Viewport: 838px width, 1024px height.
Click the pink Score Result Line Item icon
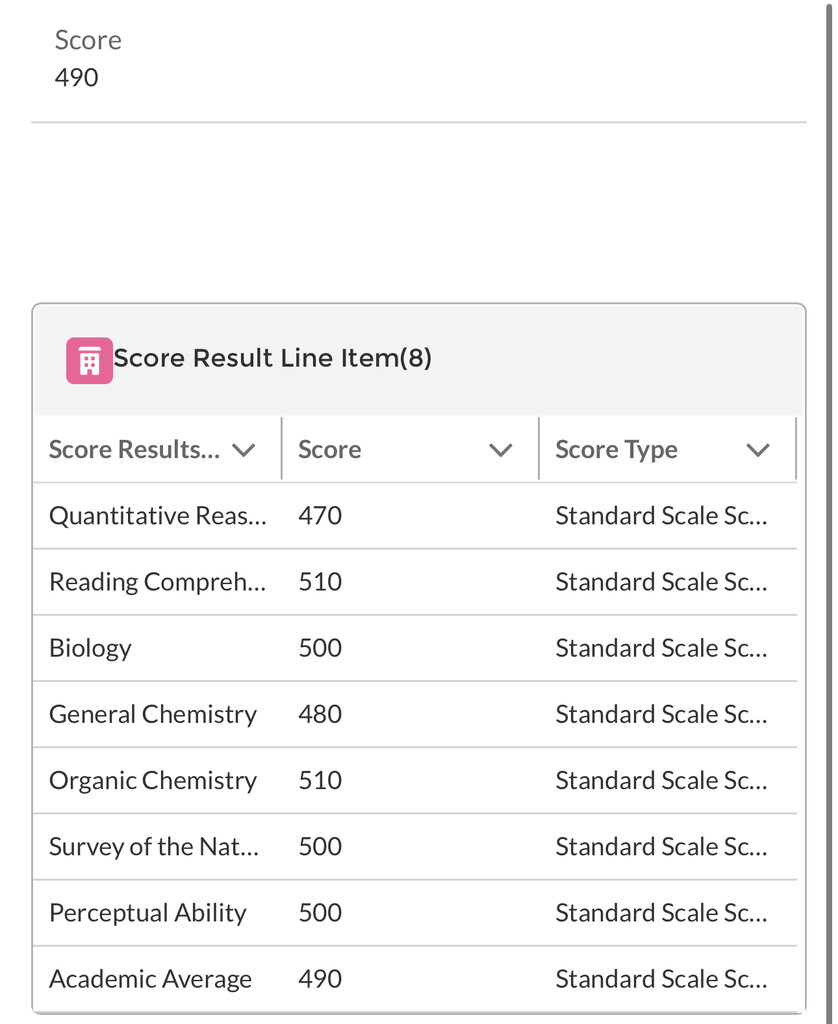click(89, 360)
